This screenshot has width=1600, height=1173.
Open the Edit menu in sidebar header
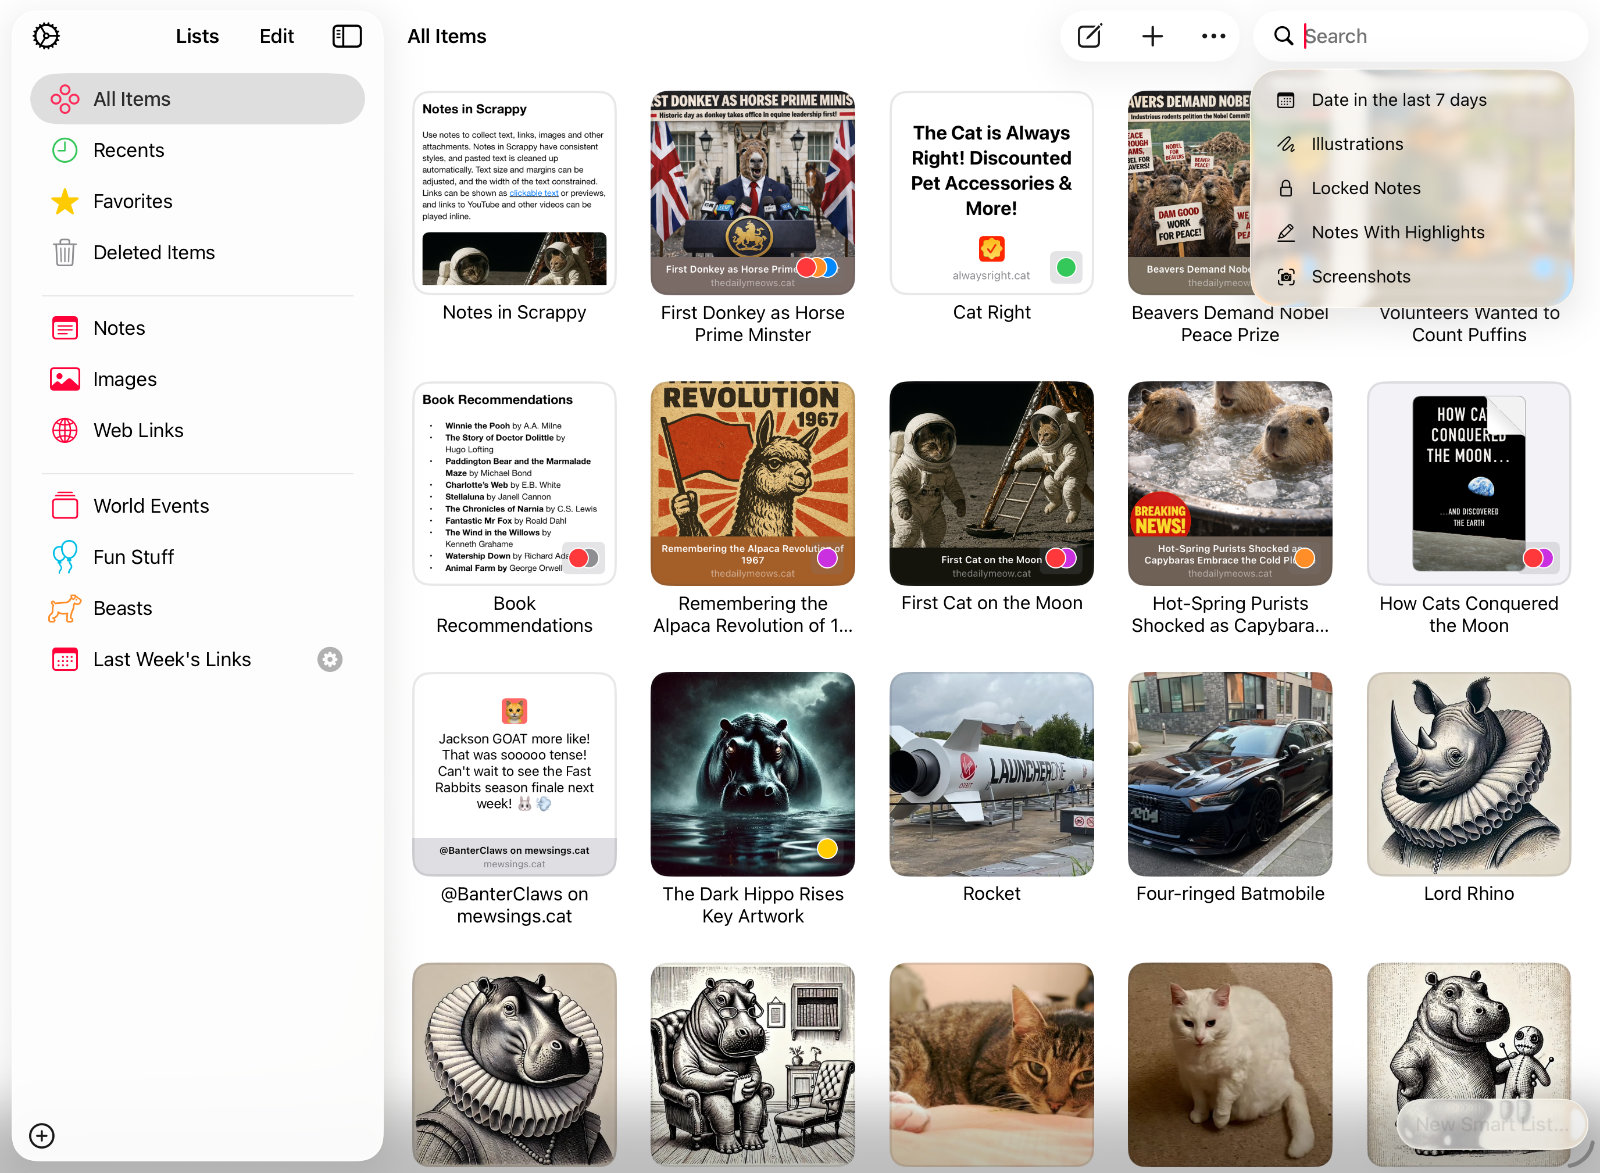pos(275,35)
